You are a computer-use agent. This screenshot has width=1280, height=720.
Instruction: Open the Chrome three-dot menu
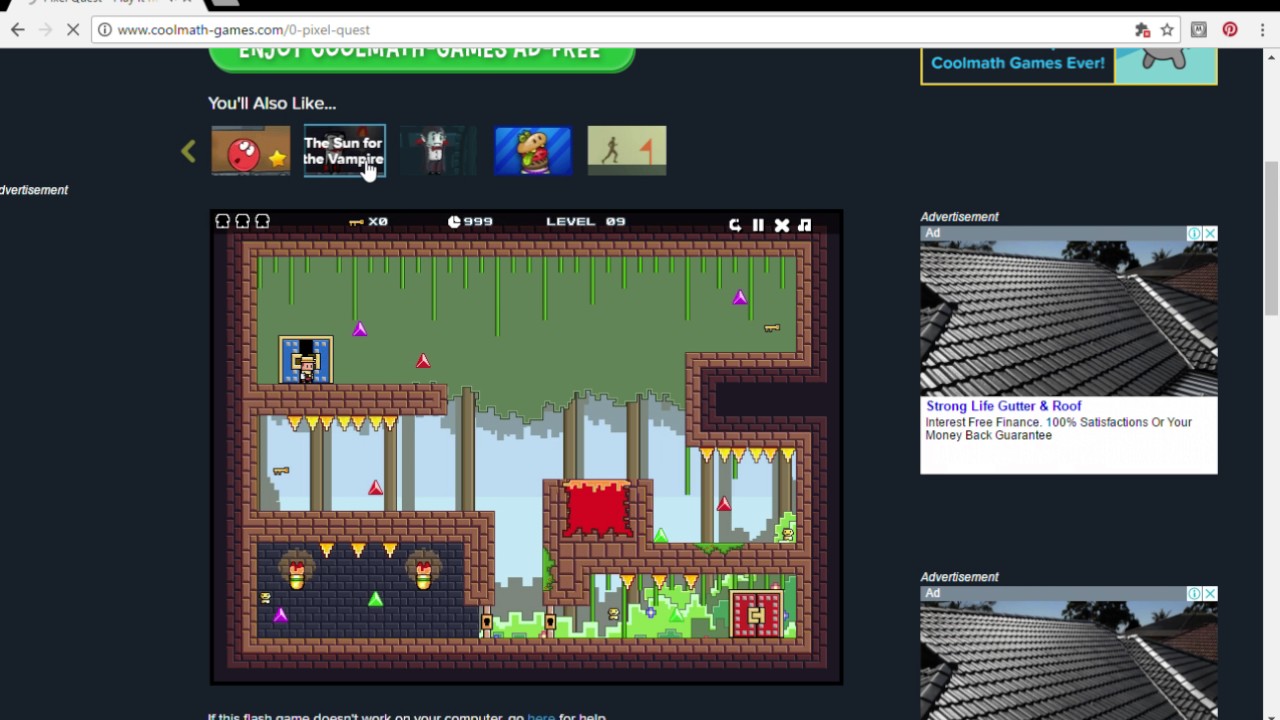[1263, 30]
